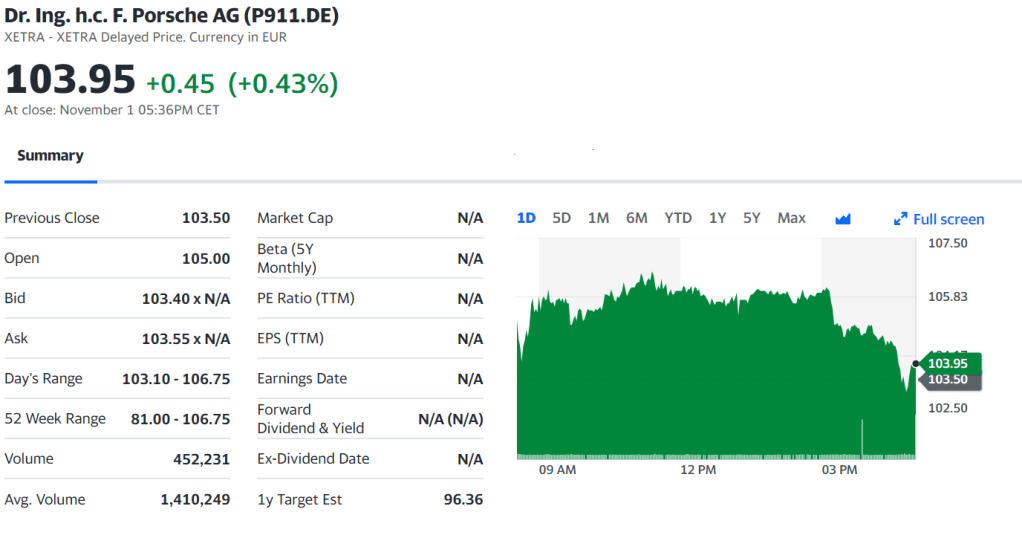
Task: Switch chart to 5D range
Action: click(x=562, y=218)
